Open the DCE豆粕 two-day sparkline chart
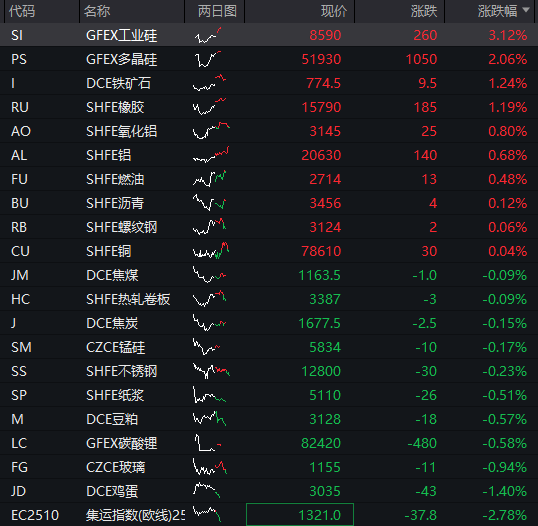Viewport: 538px width, 526px height. coord(209,419)
